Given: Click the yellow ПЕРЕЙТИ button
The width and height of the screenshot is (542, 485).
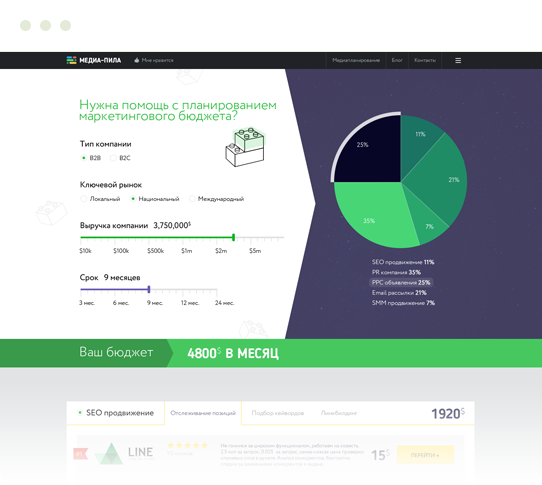Looking at the screenshot, I should pyautogui.click(x=425, y=455).
